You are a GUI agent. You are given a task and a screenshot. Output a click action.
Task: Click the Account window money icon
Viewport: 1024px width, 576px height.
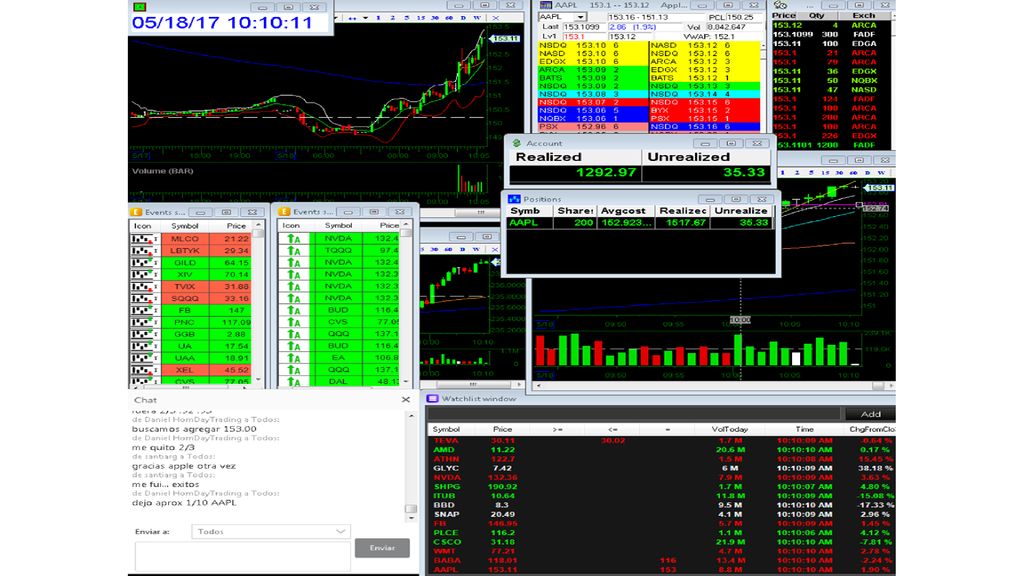[x=517, y=143]
